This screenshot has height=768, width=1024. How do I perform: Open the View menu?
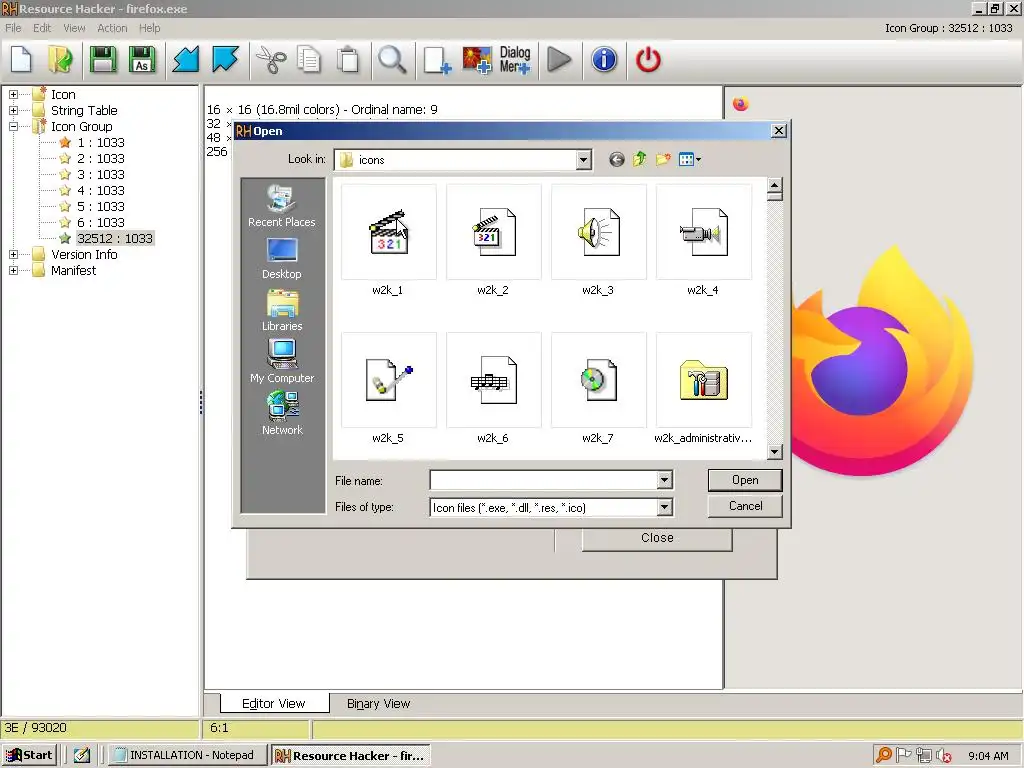[74, 28]
